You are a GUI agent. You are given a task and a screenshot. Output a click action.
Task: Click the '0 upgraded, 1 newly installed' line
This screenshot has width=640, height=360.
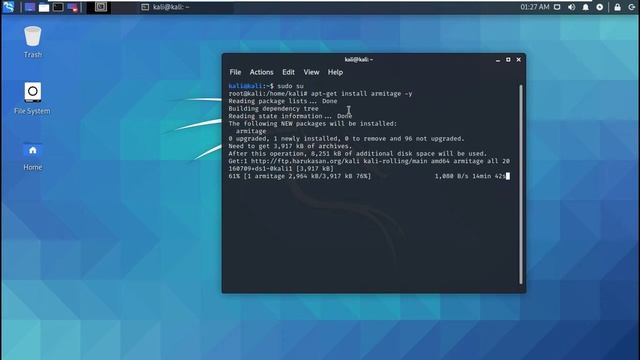click(x=347, y=139)
